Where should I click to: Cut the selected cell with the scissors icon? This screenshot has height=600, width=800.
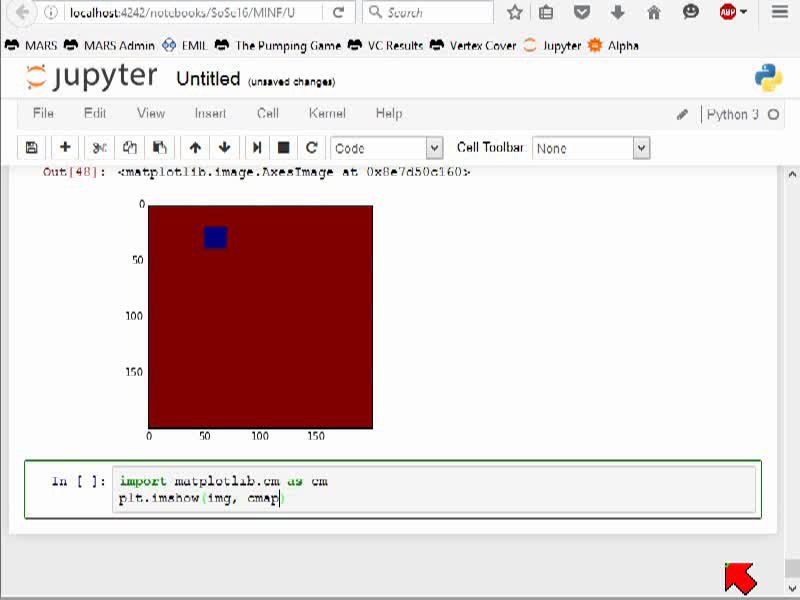pyautogui.click(x=99, y=147)
